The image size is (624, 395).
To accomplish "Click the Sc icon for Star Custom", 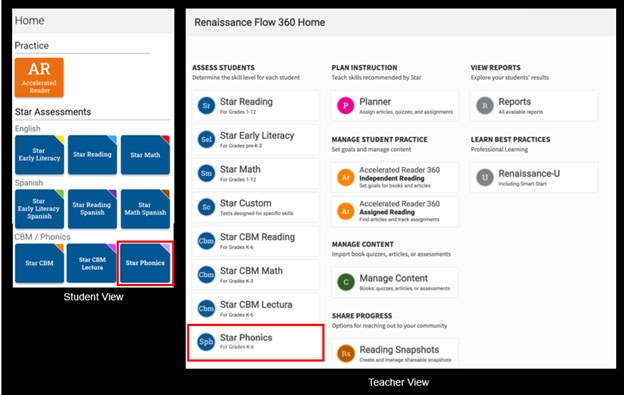I will (206, 207).
